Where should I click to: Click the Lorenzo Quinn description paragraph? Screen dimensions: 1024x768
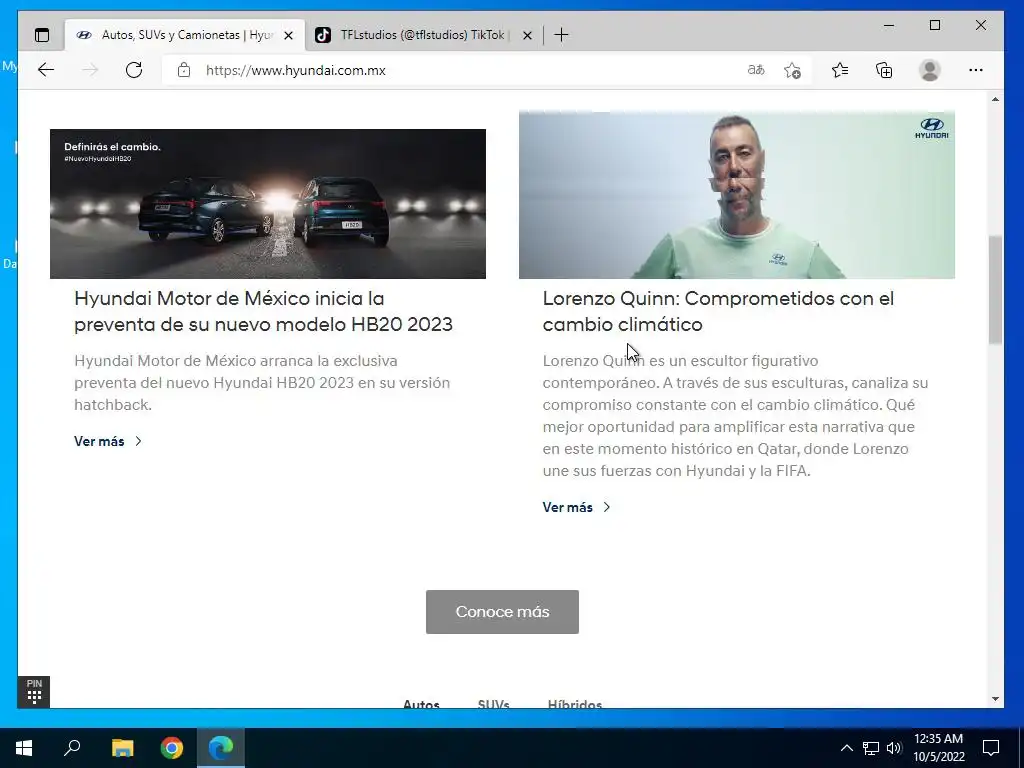click(735, 415)
